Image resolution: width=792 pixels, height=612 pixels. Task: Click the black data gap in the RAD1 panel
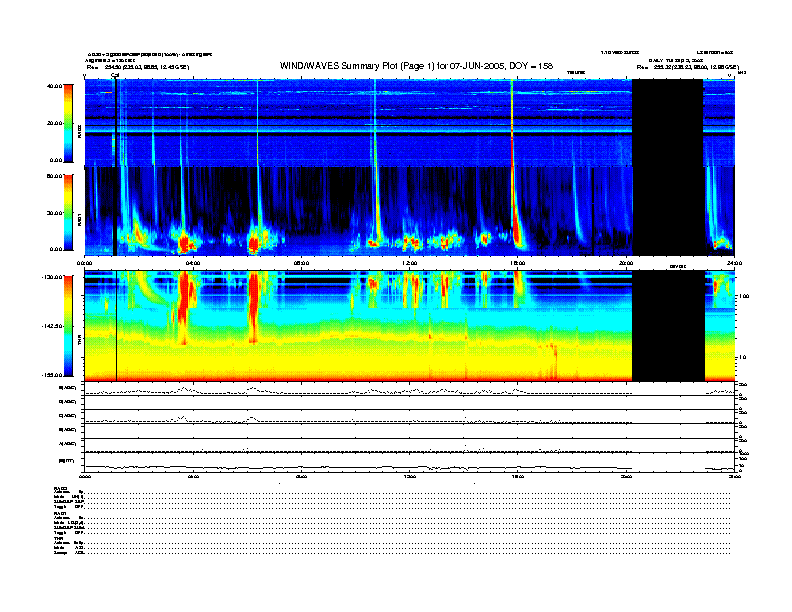667,211
